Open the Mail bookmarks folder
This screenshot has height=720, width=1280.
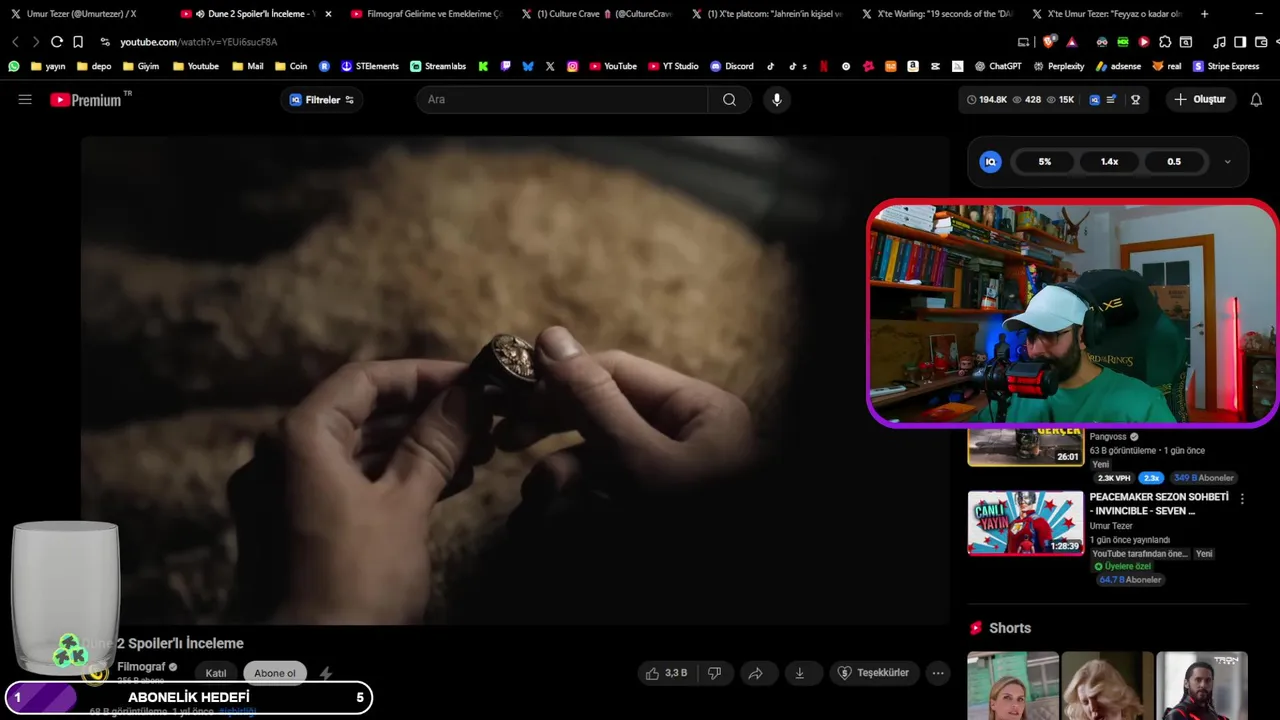[247, 66]
